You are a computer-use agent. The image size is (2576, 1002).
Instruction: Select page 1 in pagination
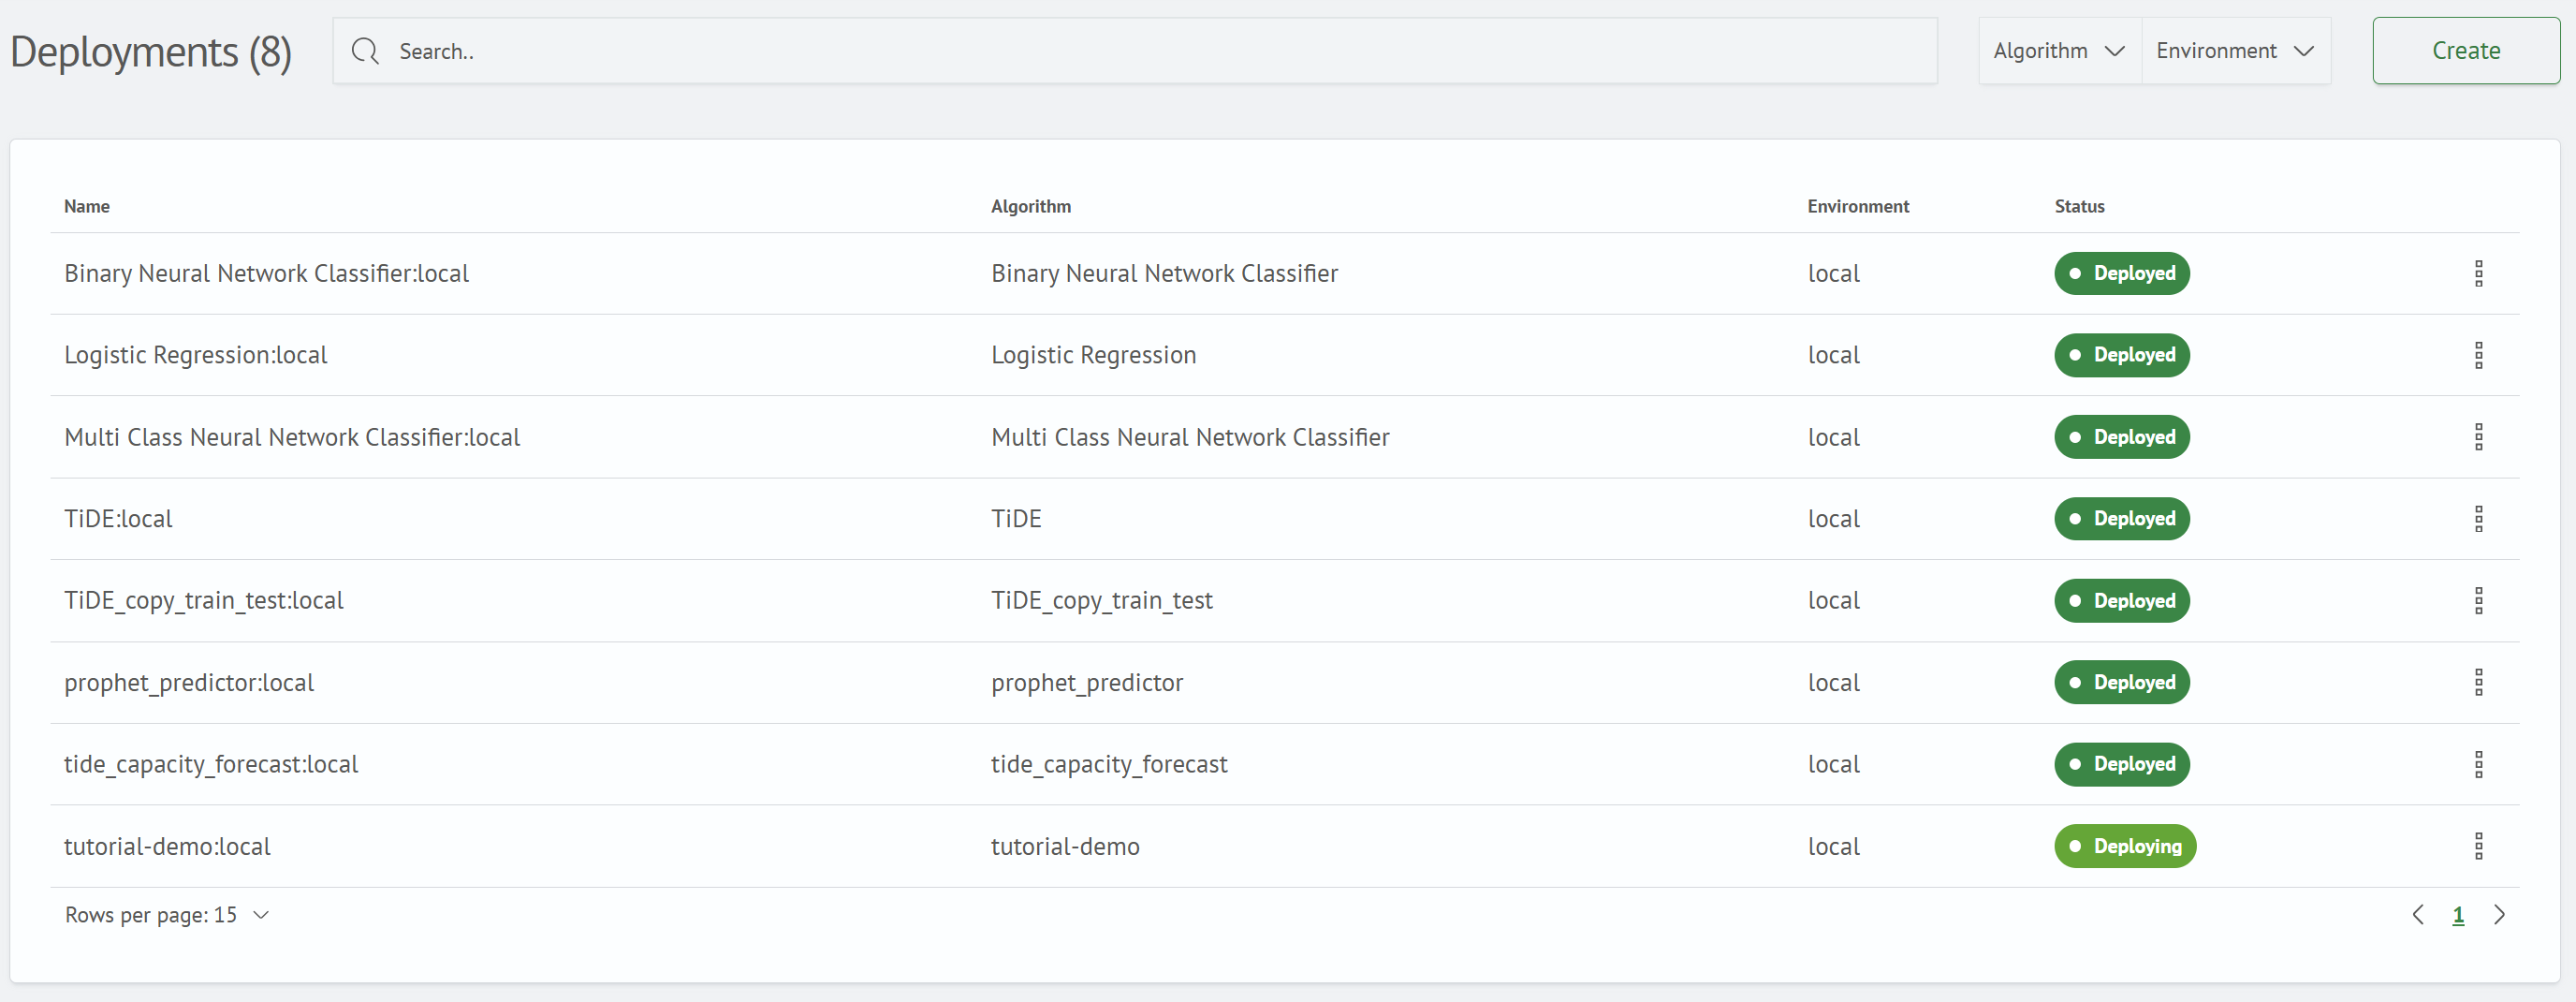coord(2458,915)
